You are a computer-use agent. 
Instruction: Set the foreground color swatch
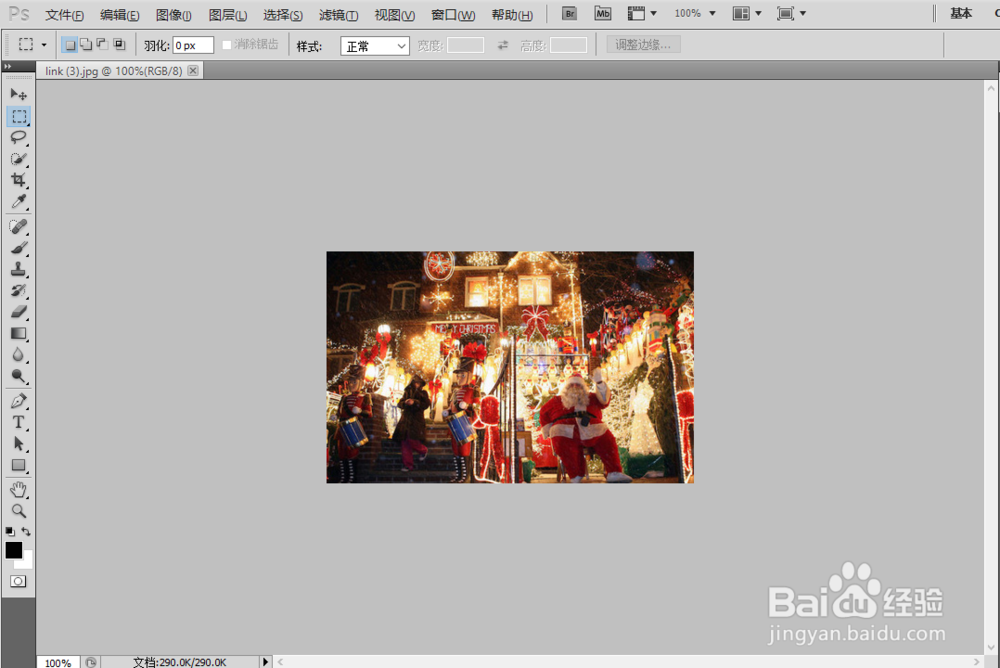(x=13, y=550)
